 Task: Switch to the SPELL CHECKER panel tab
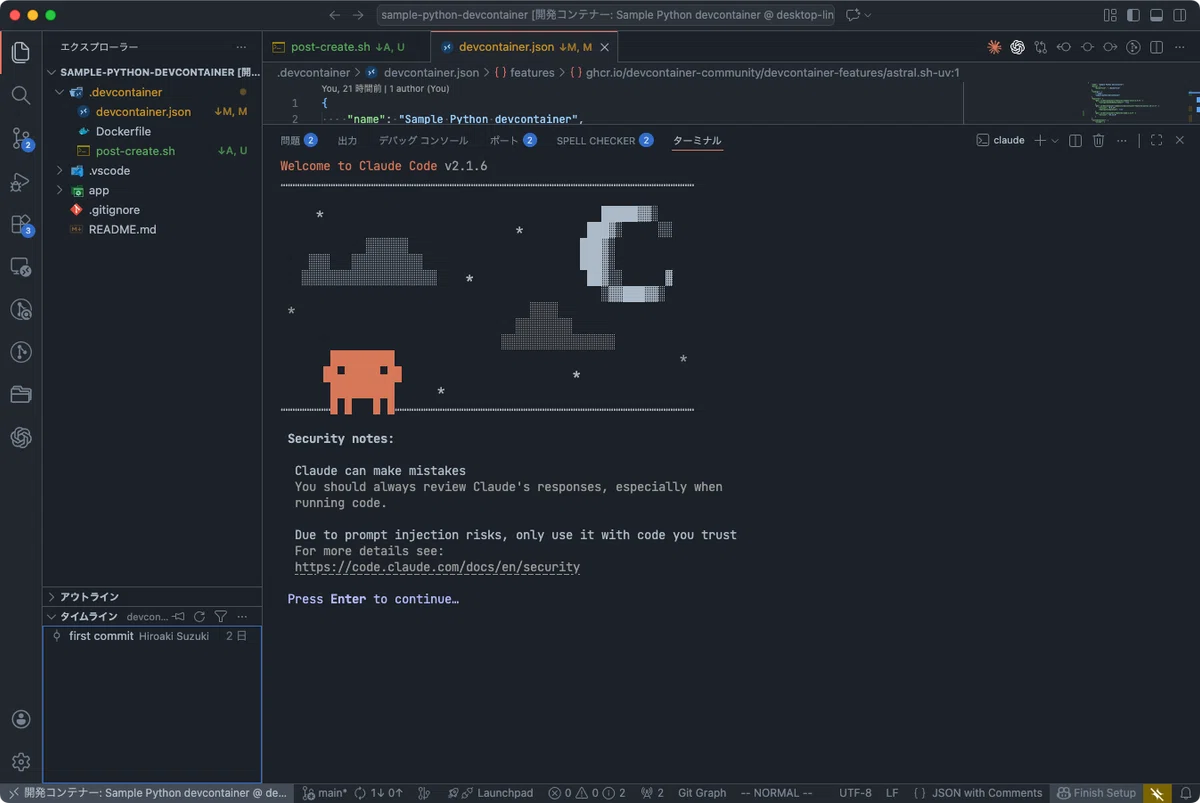605,141
